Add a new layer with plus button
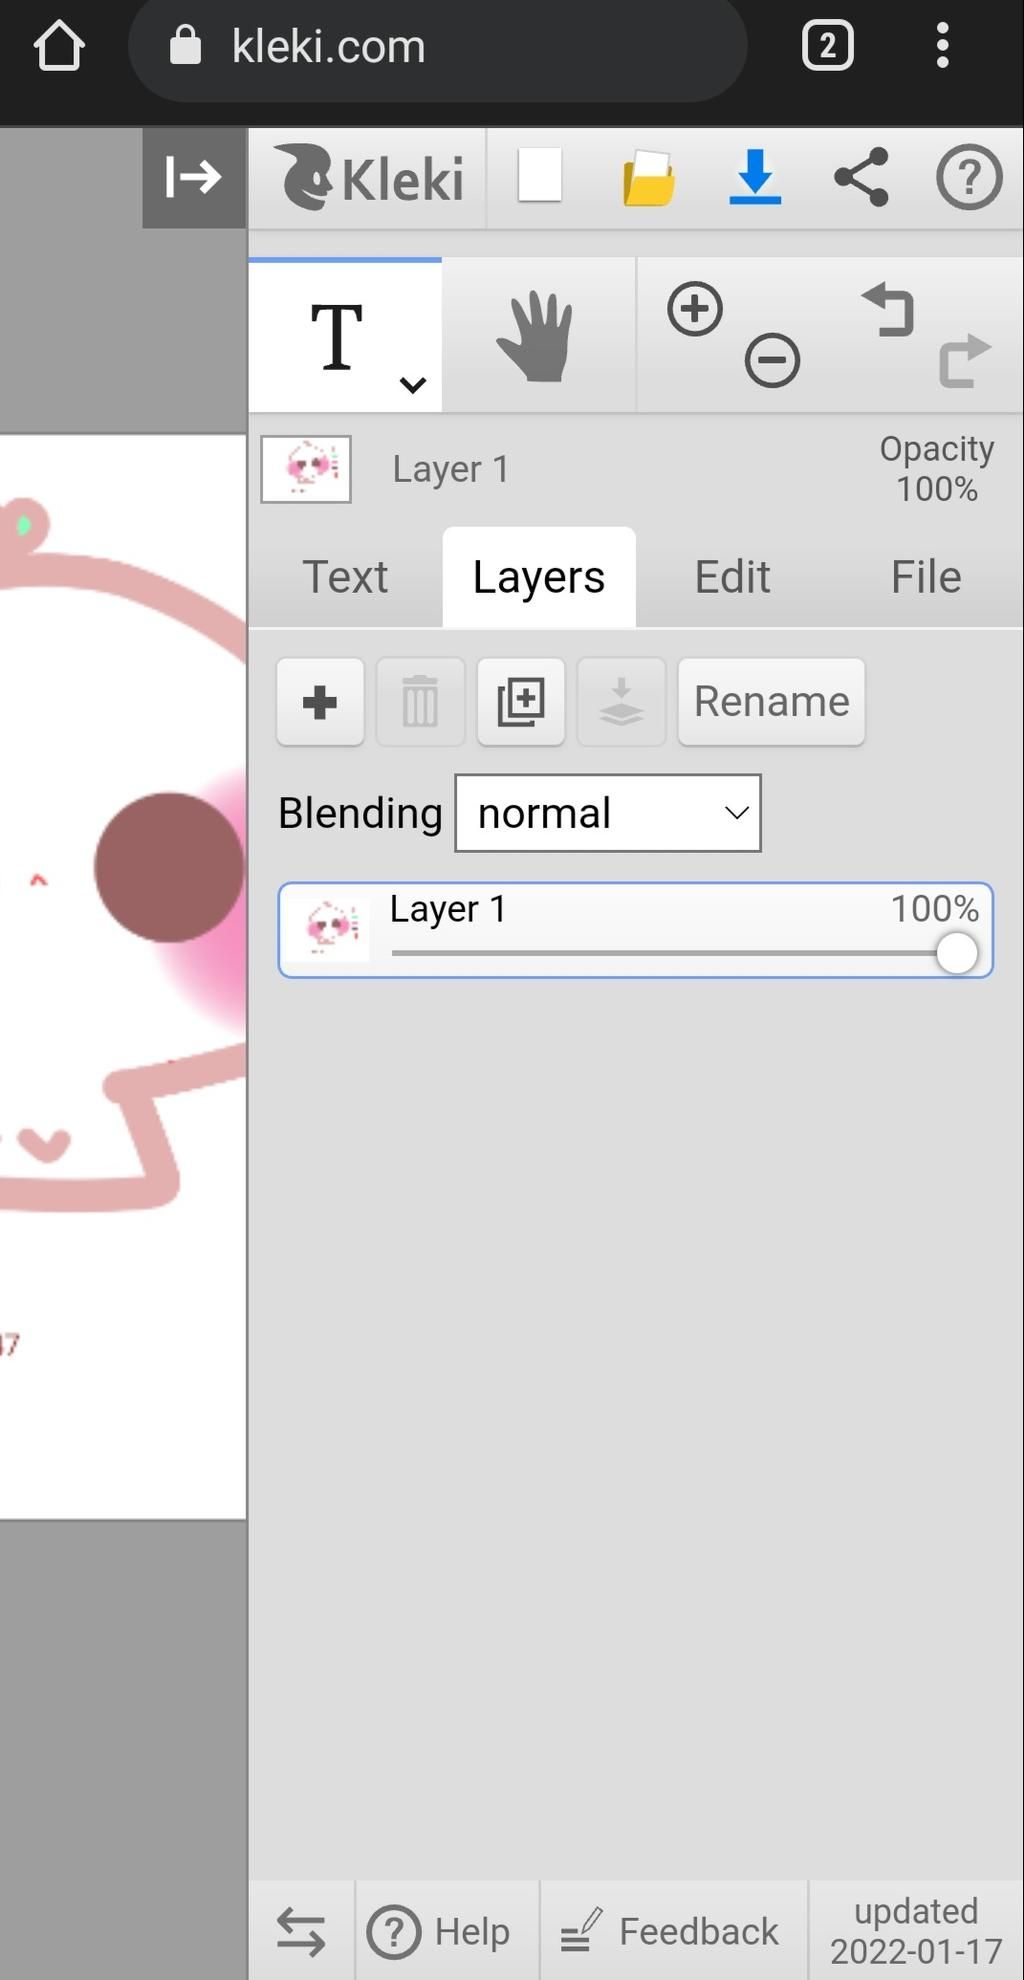1024x1980 pixels. [x=320, y=702]
